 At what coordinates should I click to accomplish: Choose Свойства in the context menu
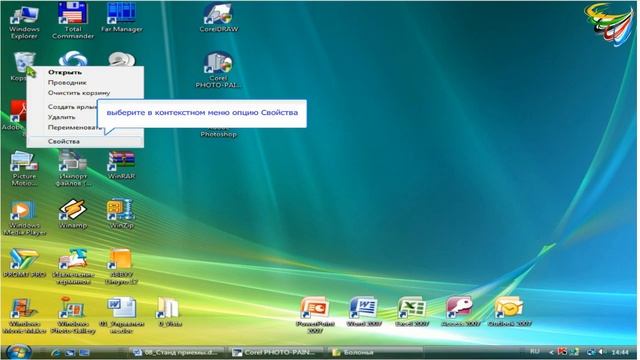(x=85, y=141)
